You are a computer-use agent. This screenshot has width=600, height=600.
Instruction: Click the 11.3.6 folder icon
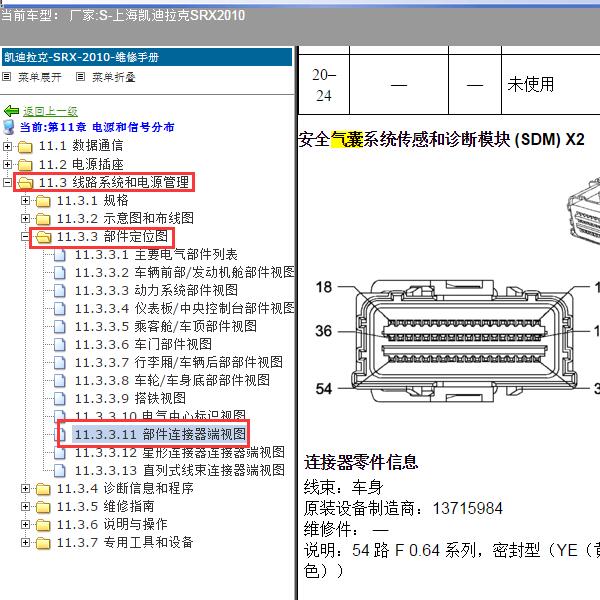[x=43, y=525]
